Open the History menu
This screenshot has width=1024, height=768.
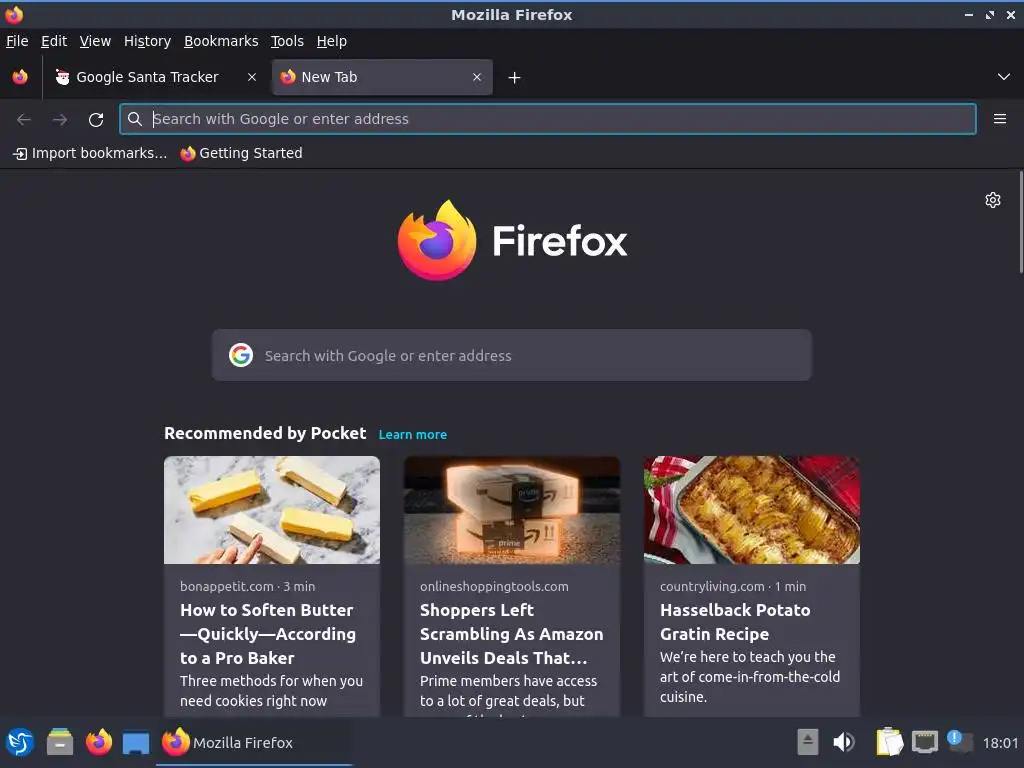coord(148,41)
